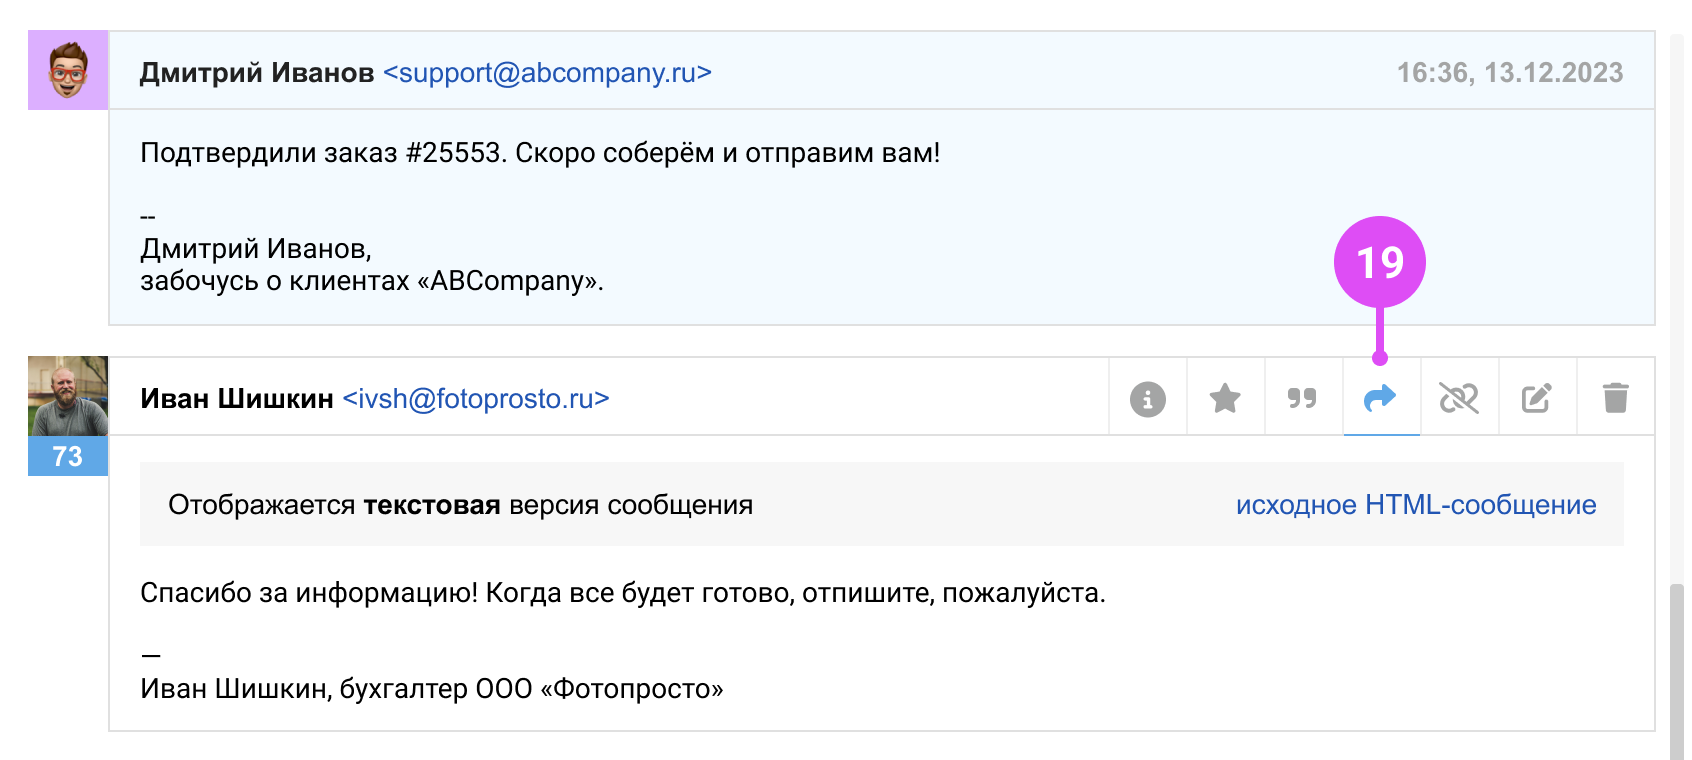Mark Ivan Shishkin's message with the star
Screen dimensions: 1692x760
click(1225, 398)
